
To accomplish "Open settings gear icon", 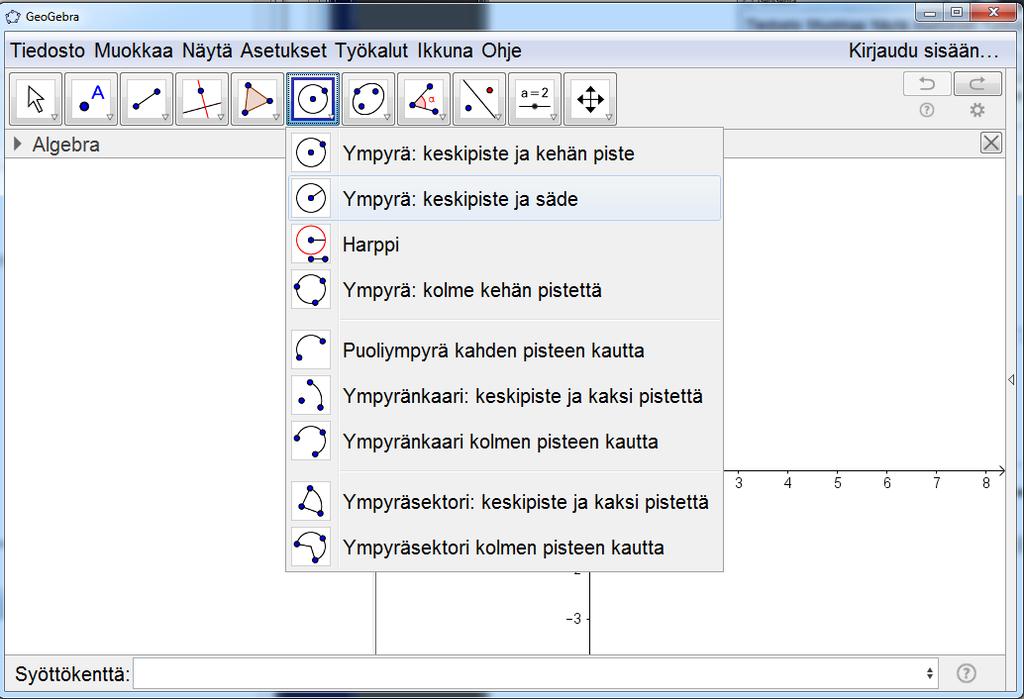I will pyautogui.click(x=977, y=110).
